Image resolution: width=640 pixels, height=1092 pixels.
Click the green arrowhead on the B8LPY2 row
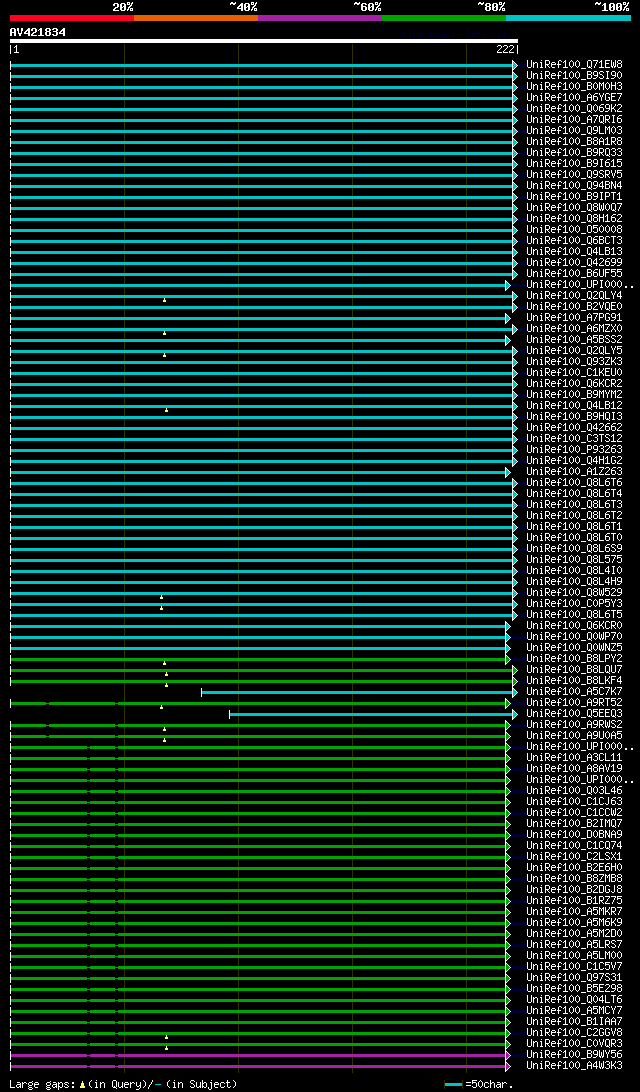click(508, 659)
